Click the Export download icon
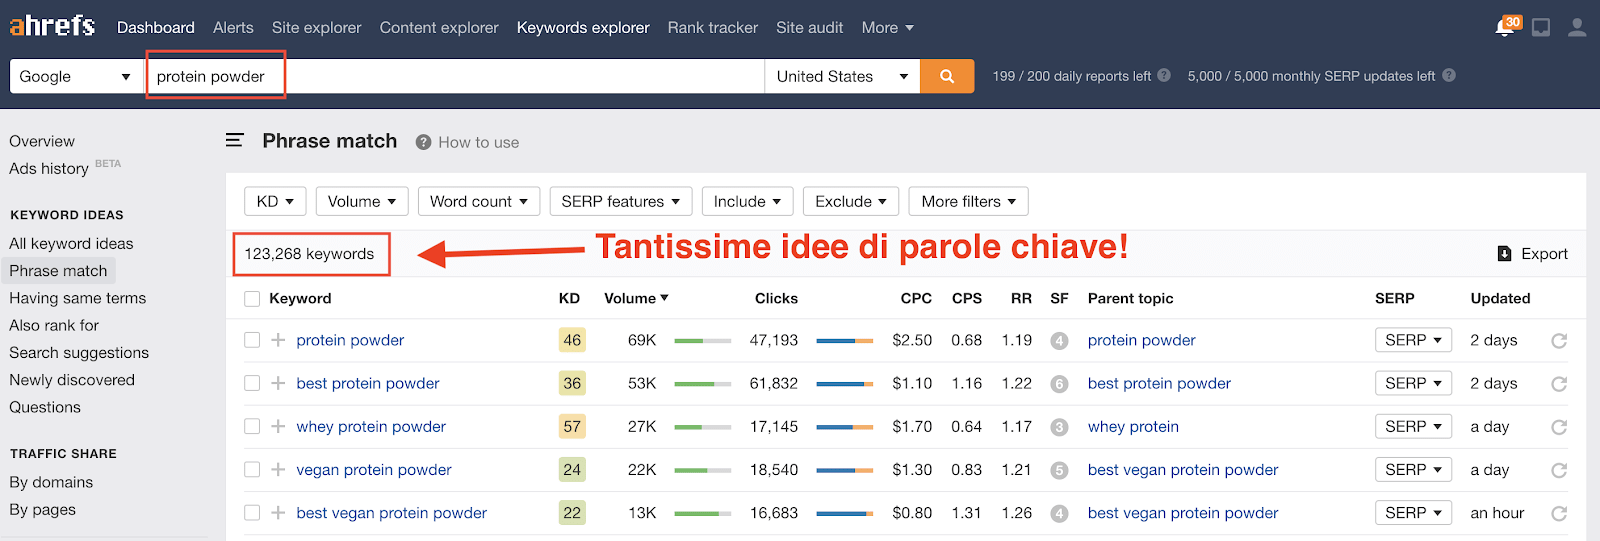This screenshot has height=541, width=1600. click(x=1504, y=254)
